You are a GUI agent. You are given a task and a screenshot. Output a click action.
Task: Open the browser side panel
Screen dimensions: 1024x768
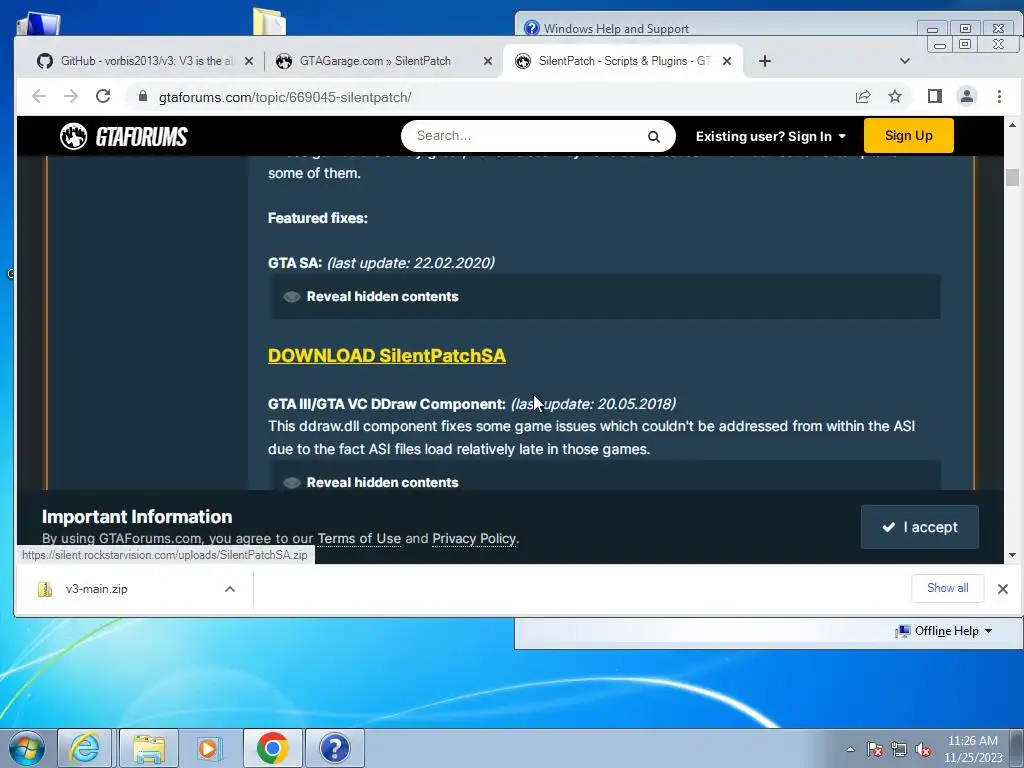coord(935,97)
